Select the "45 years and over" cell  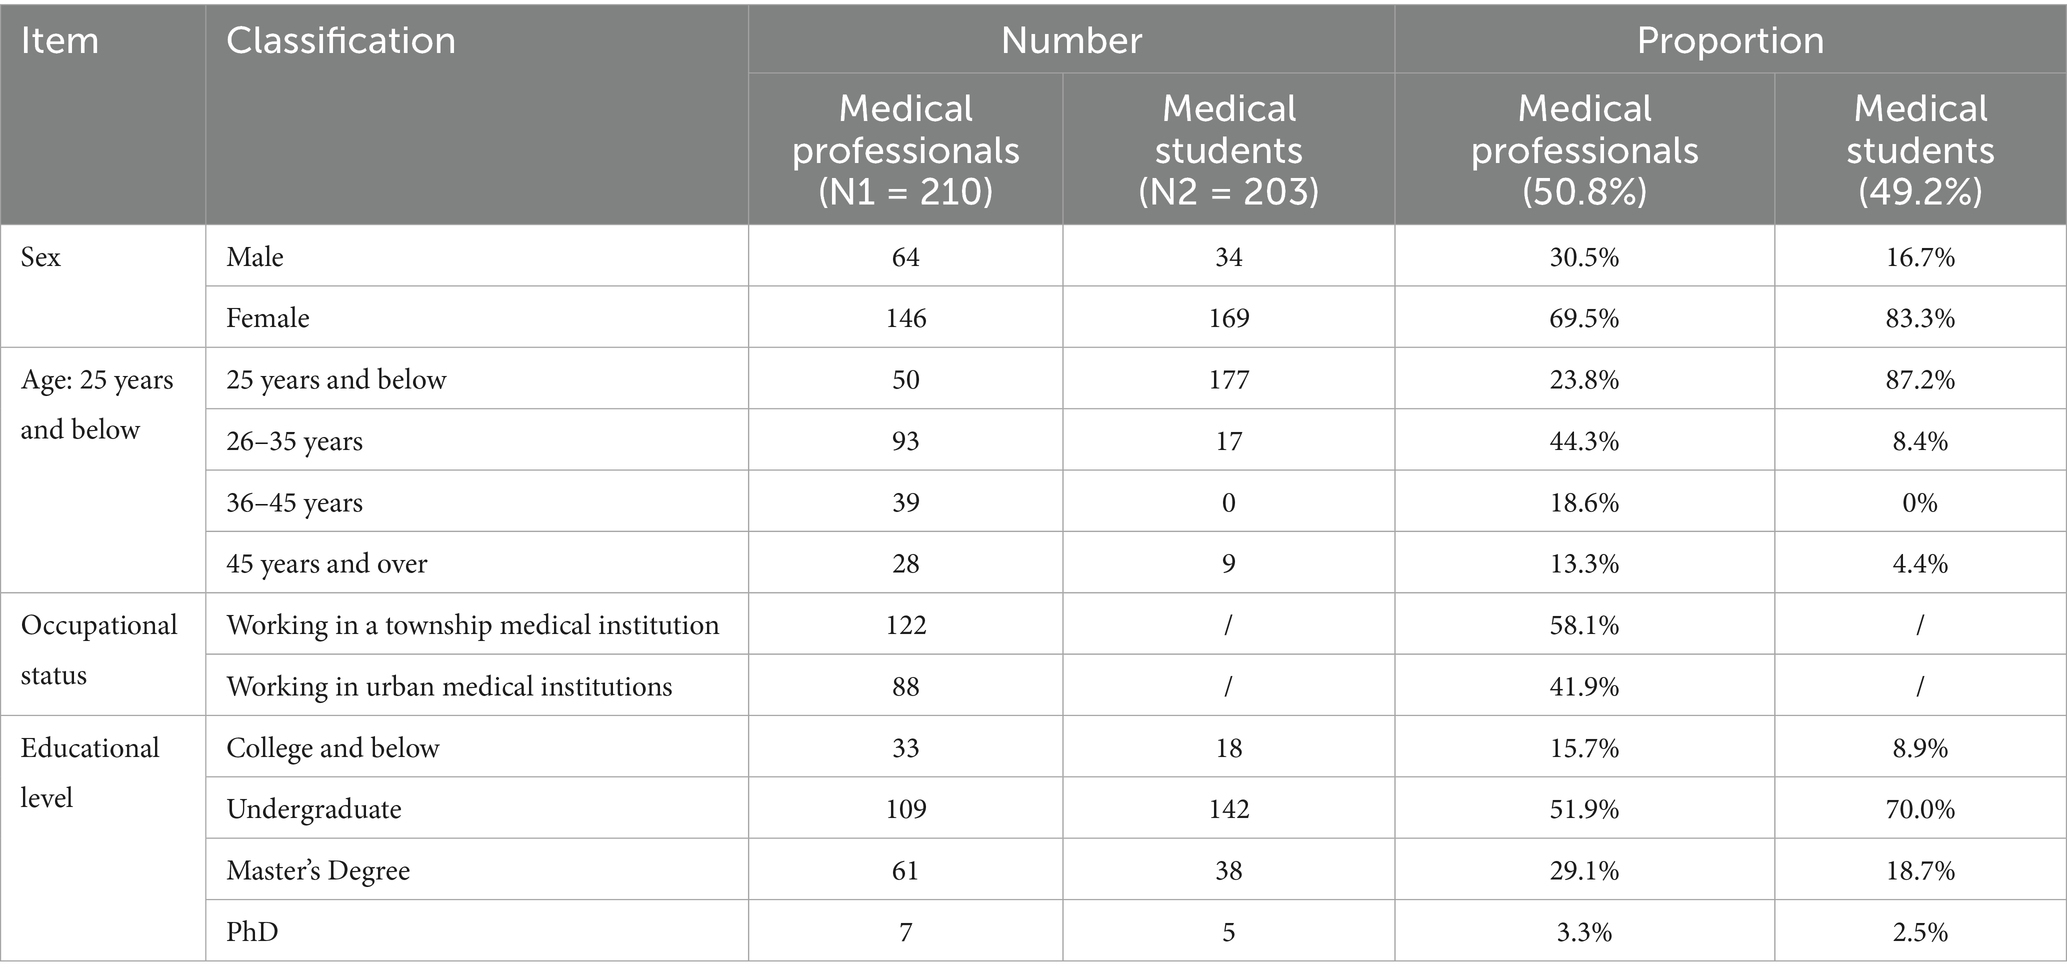pos(327,564)
